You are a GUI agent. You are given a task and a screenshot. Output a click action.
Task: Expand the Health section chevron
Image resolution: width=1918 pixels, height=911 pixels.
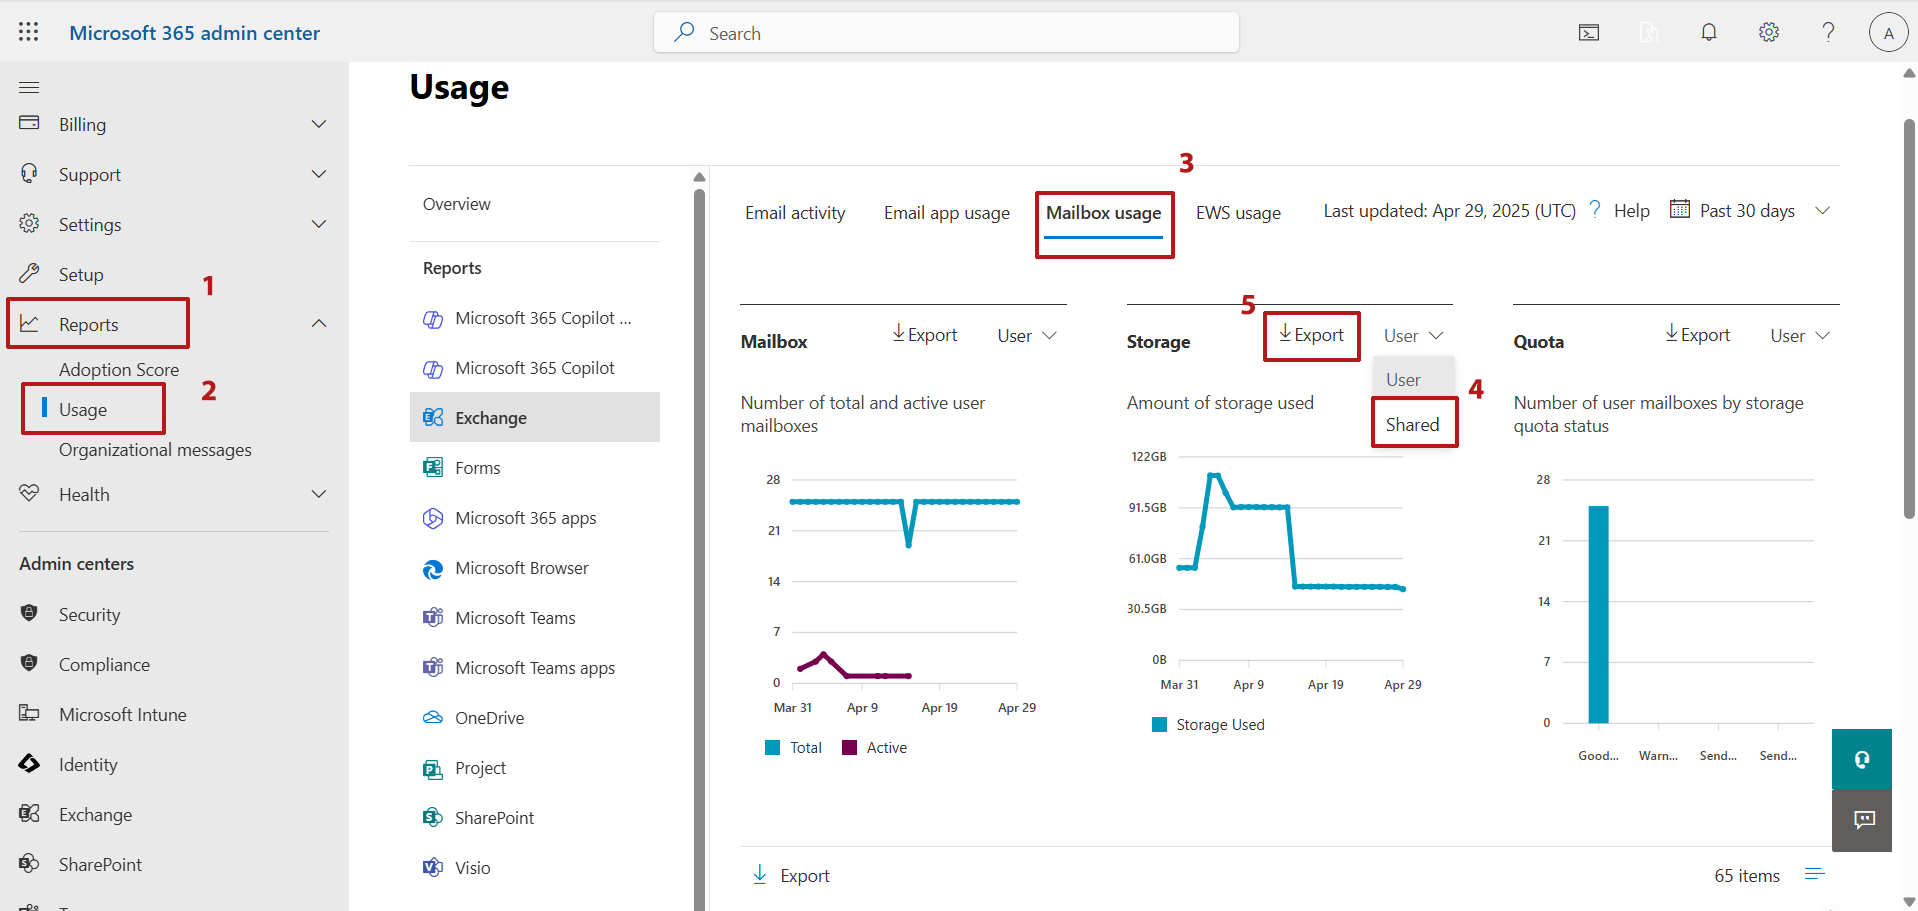[319, 494]
